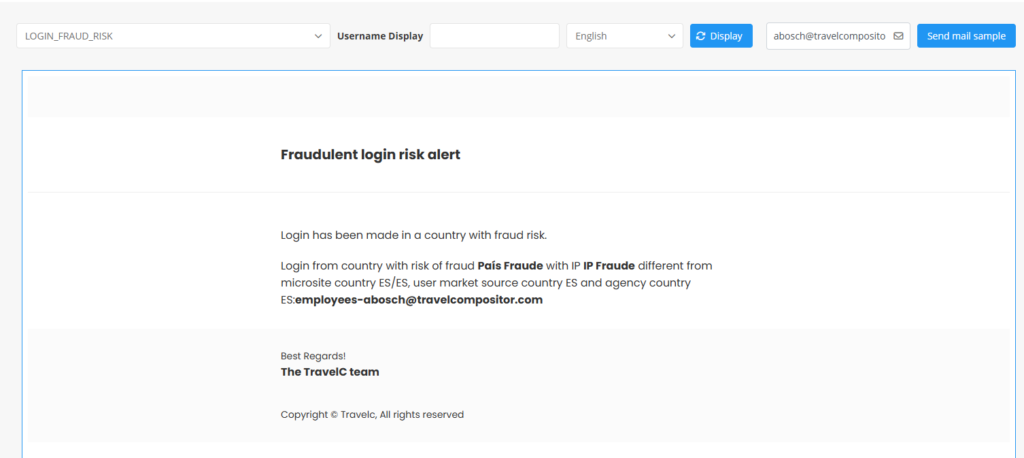
Task: Click the abosch@travelcompositor email input
Action: [829, 36]
